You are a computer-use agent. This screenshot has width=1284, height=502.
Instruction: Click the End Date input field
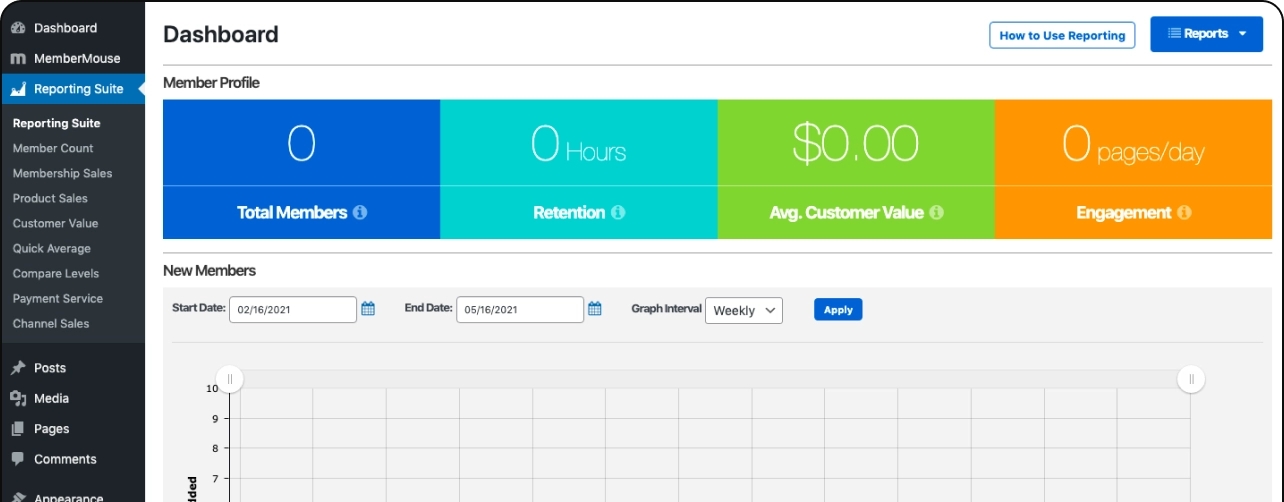point(520,310)
